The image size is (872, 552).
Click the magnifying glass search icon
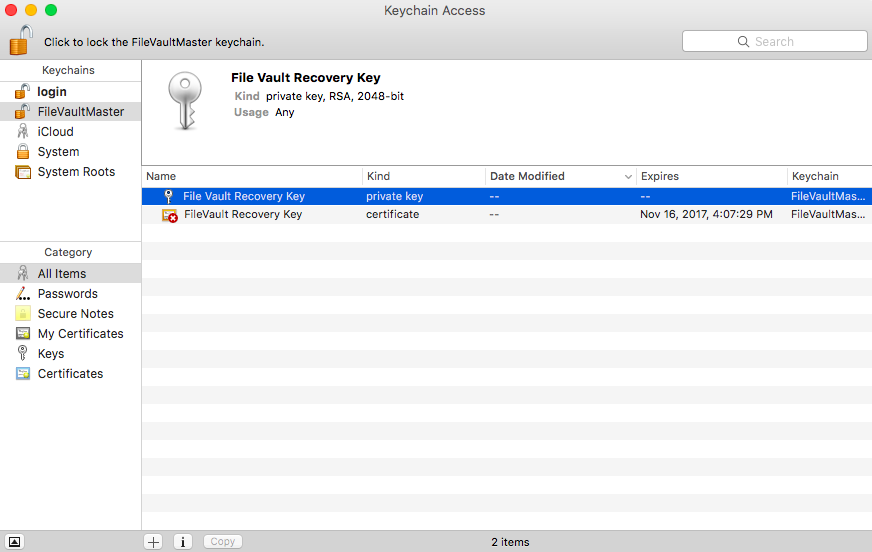coord(743,42)
